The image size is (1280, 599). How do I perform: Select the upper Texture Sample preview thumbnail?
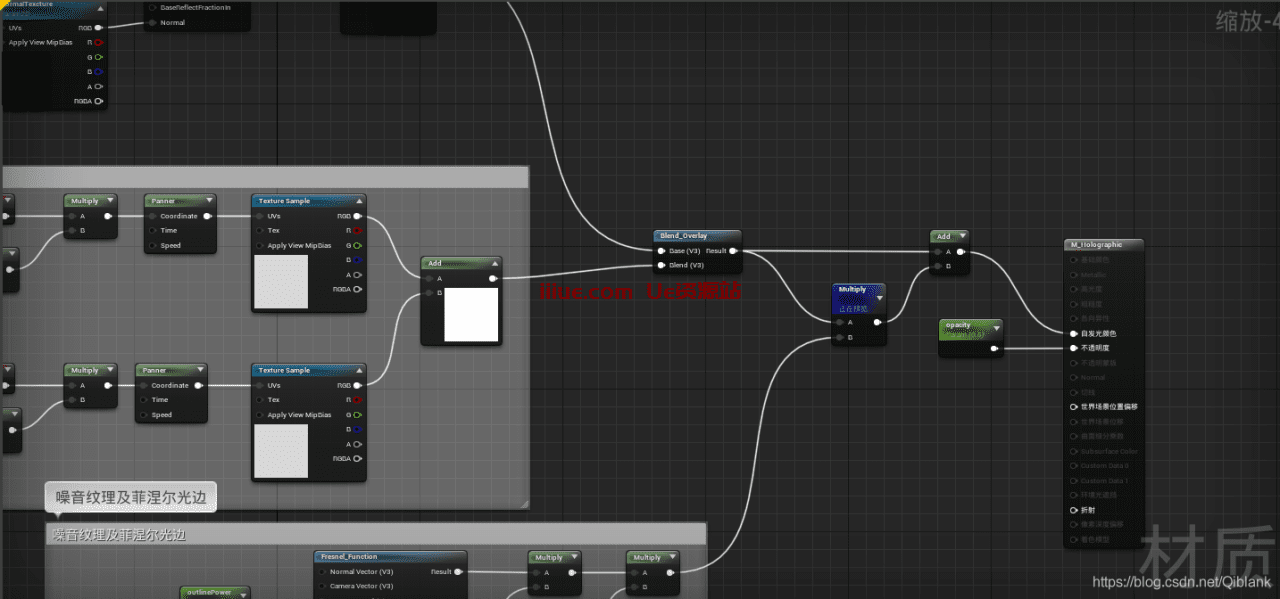pyautogui.click(x=281, y=281)
